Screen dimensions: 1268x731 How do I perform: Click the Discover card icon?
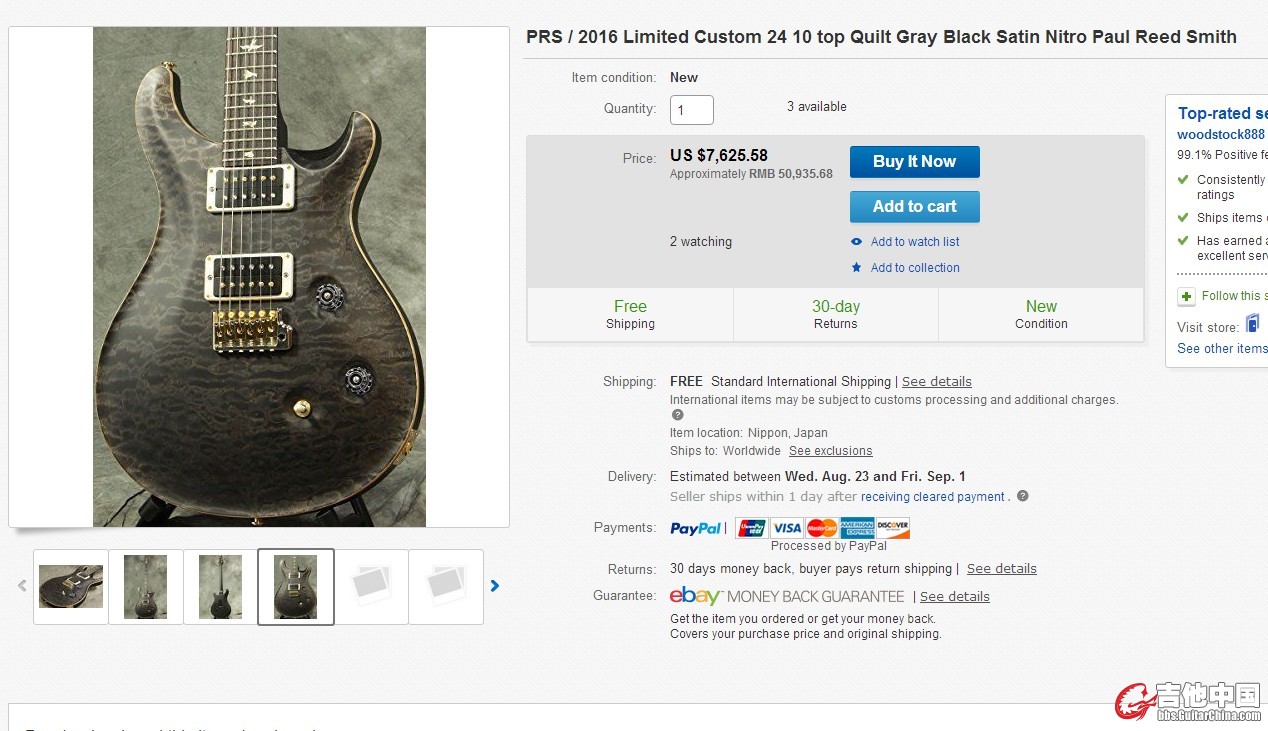pyautogui.click(x=892, y=528)
